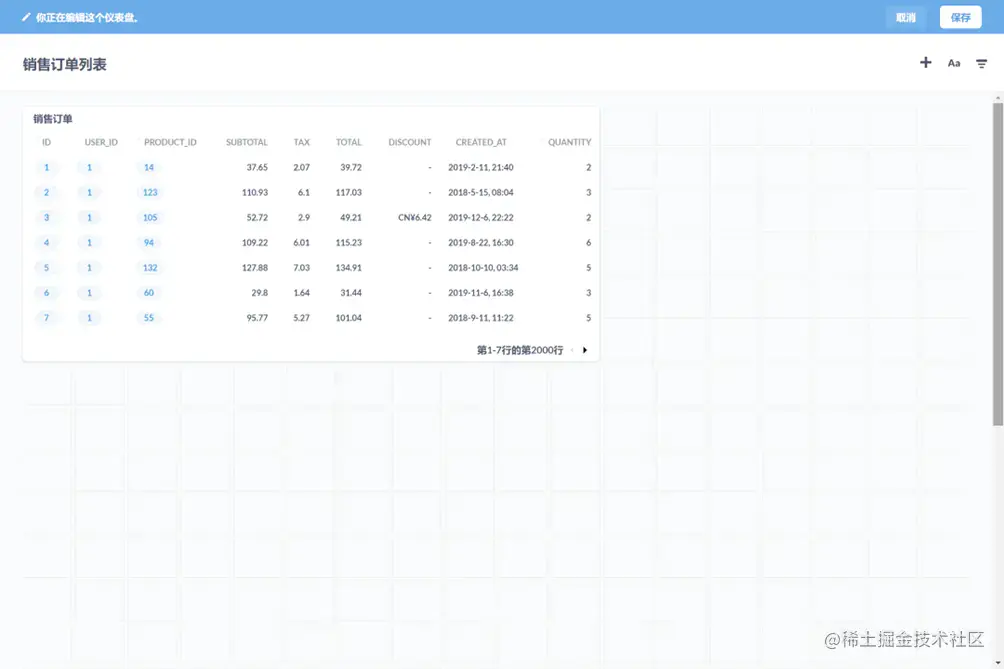1004x669 pixels.
Task: Click the row count text 第1-7行的第2000行
Action: click(520, 350)
